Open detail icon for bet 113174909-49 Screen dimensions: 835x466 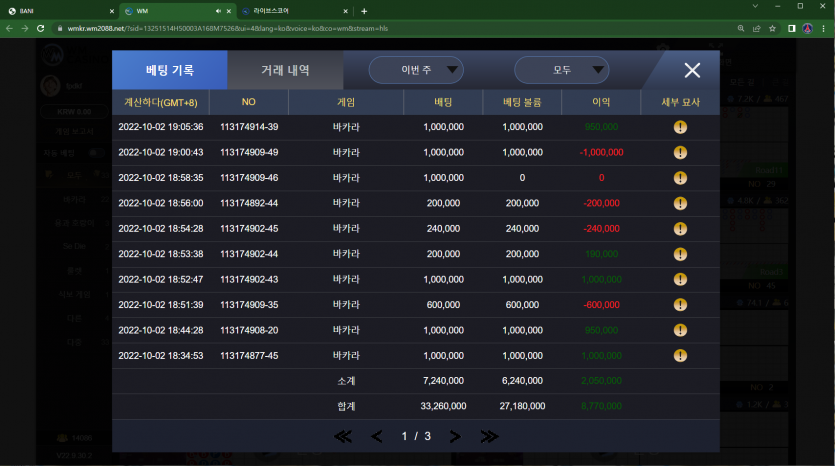[680, 152]
